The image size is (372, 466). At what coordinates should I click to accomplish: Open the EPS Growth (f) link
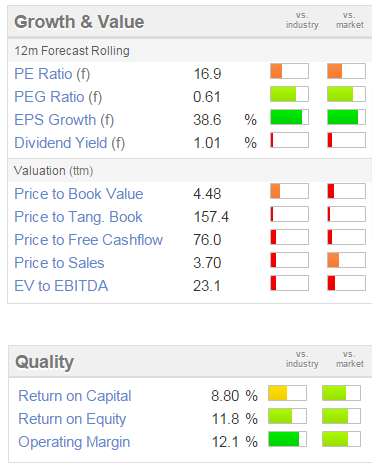[x=64, y=120]
